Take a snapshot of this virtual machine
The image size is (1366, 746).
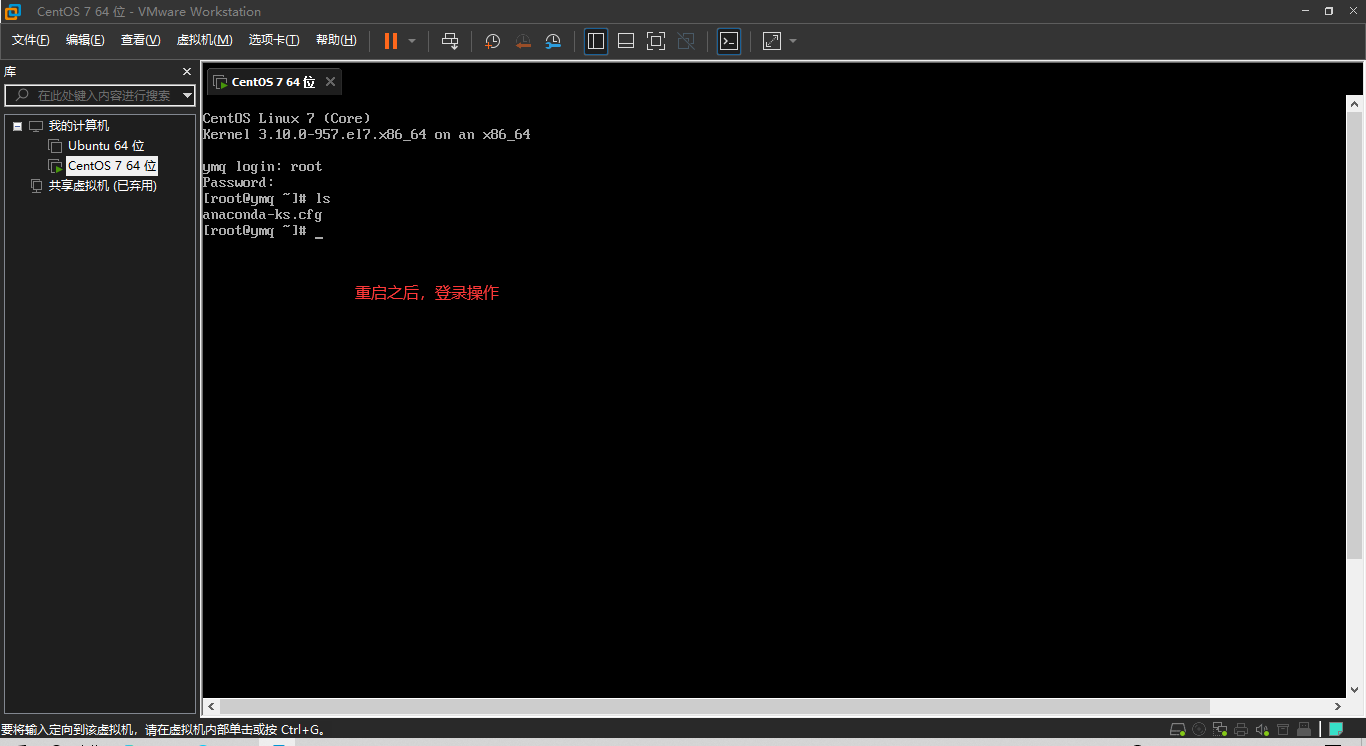click(492, 41)
